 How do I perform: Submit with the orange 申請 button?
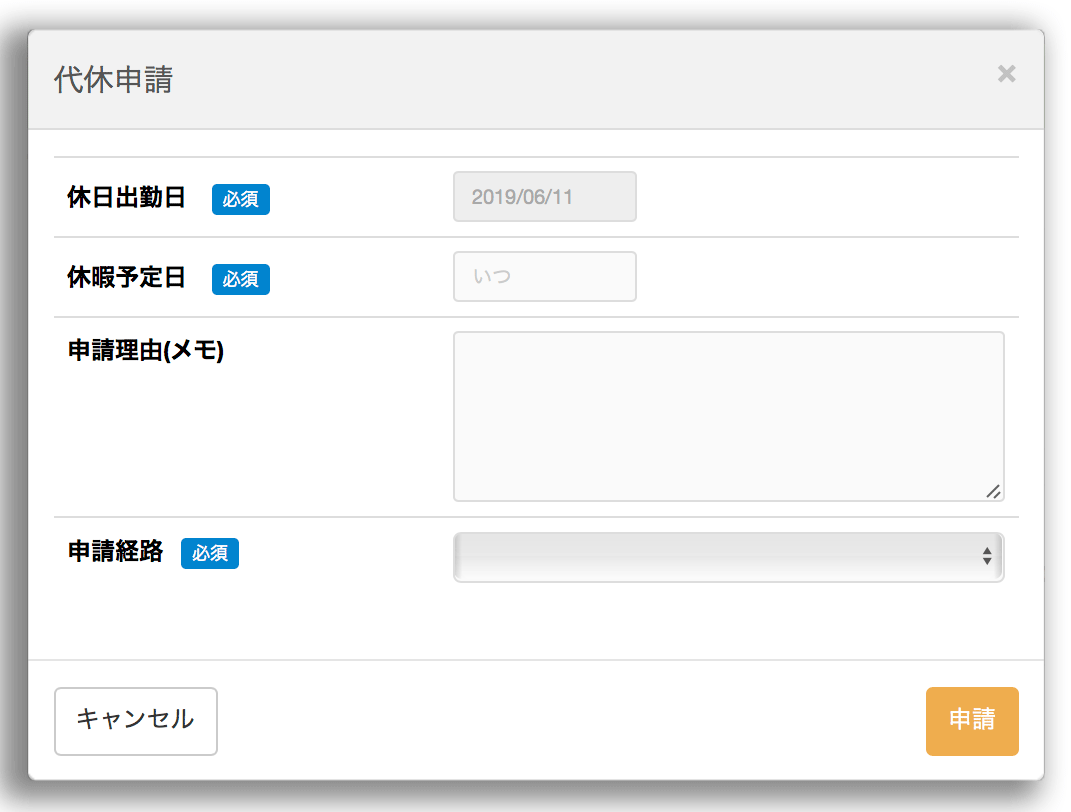pos(971,721)
